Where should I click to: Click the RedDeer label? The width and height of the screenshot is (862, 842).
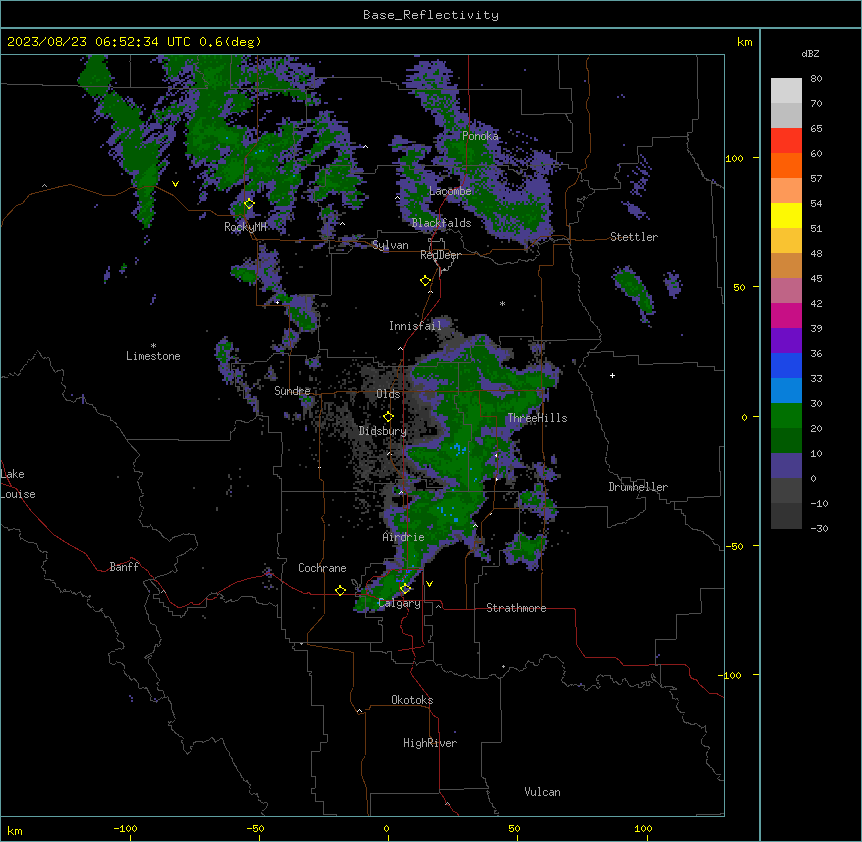440,255
